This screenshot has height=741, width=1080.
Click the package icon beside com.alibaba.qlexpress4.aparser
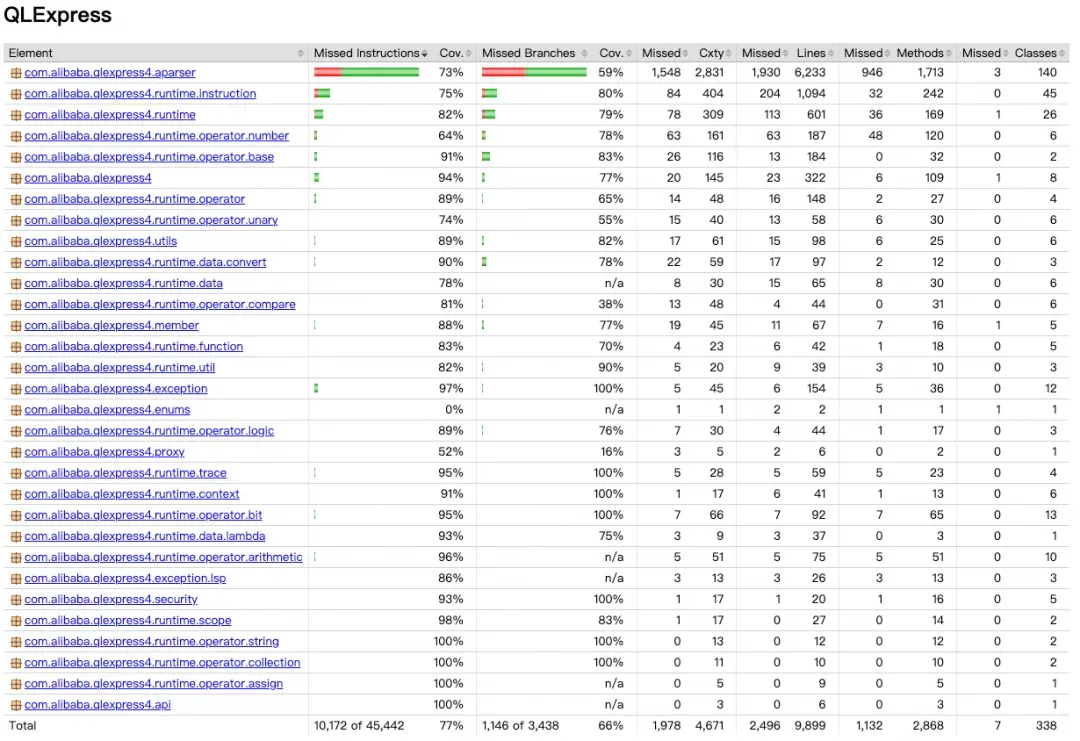pos(15,73)
